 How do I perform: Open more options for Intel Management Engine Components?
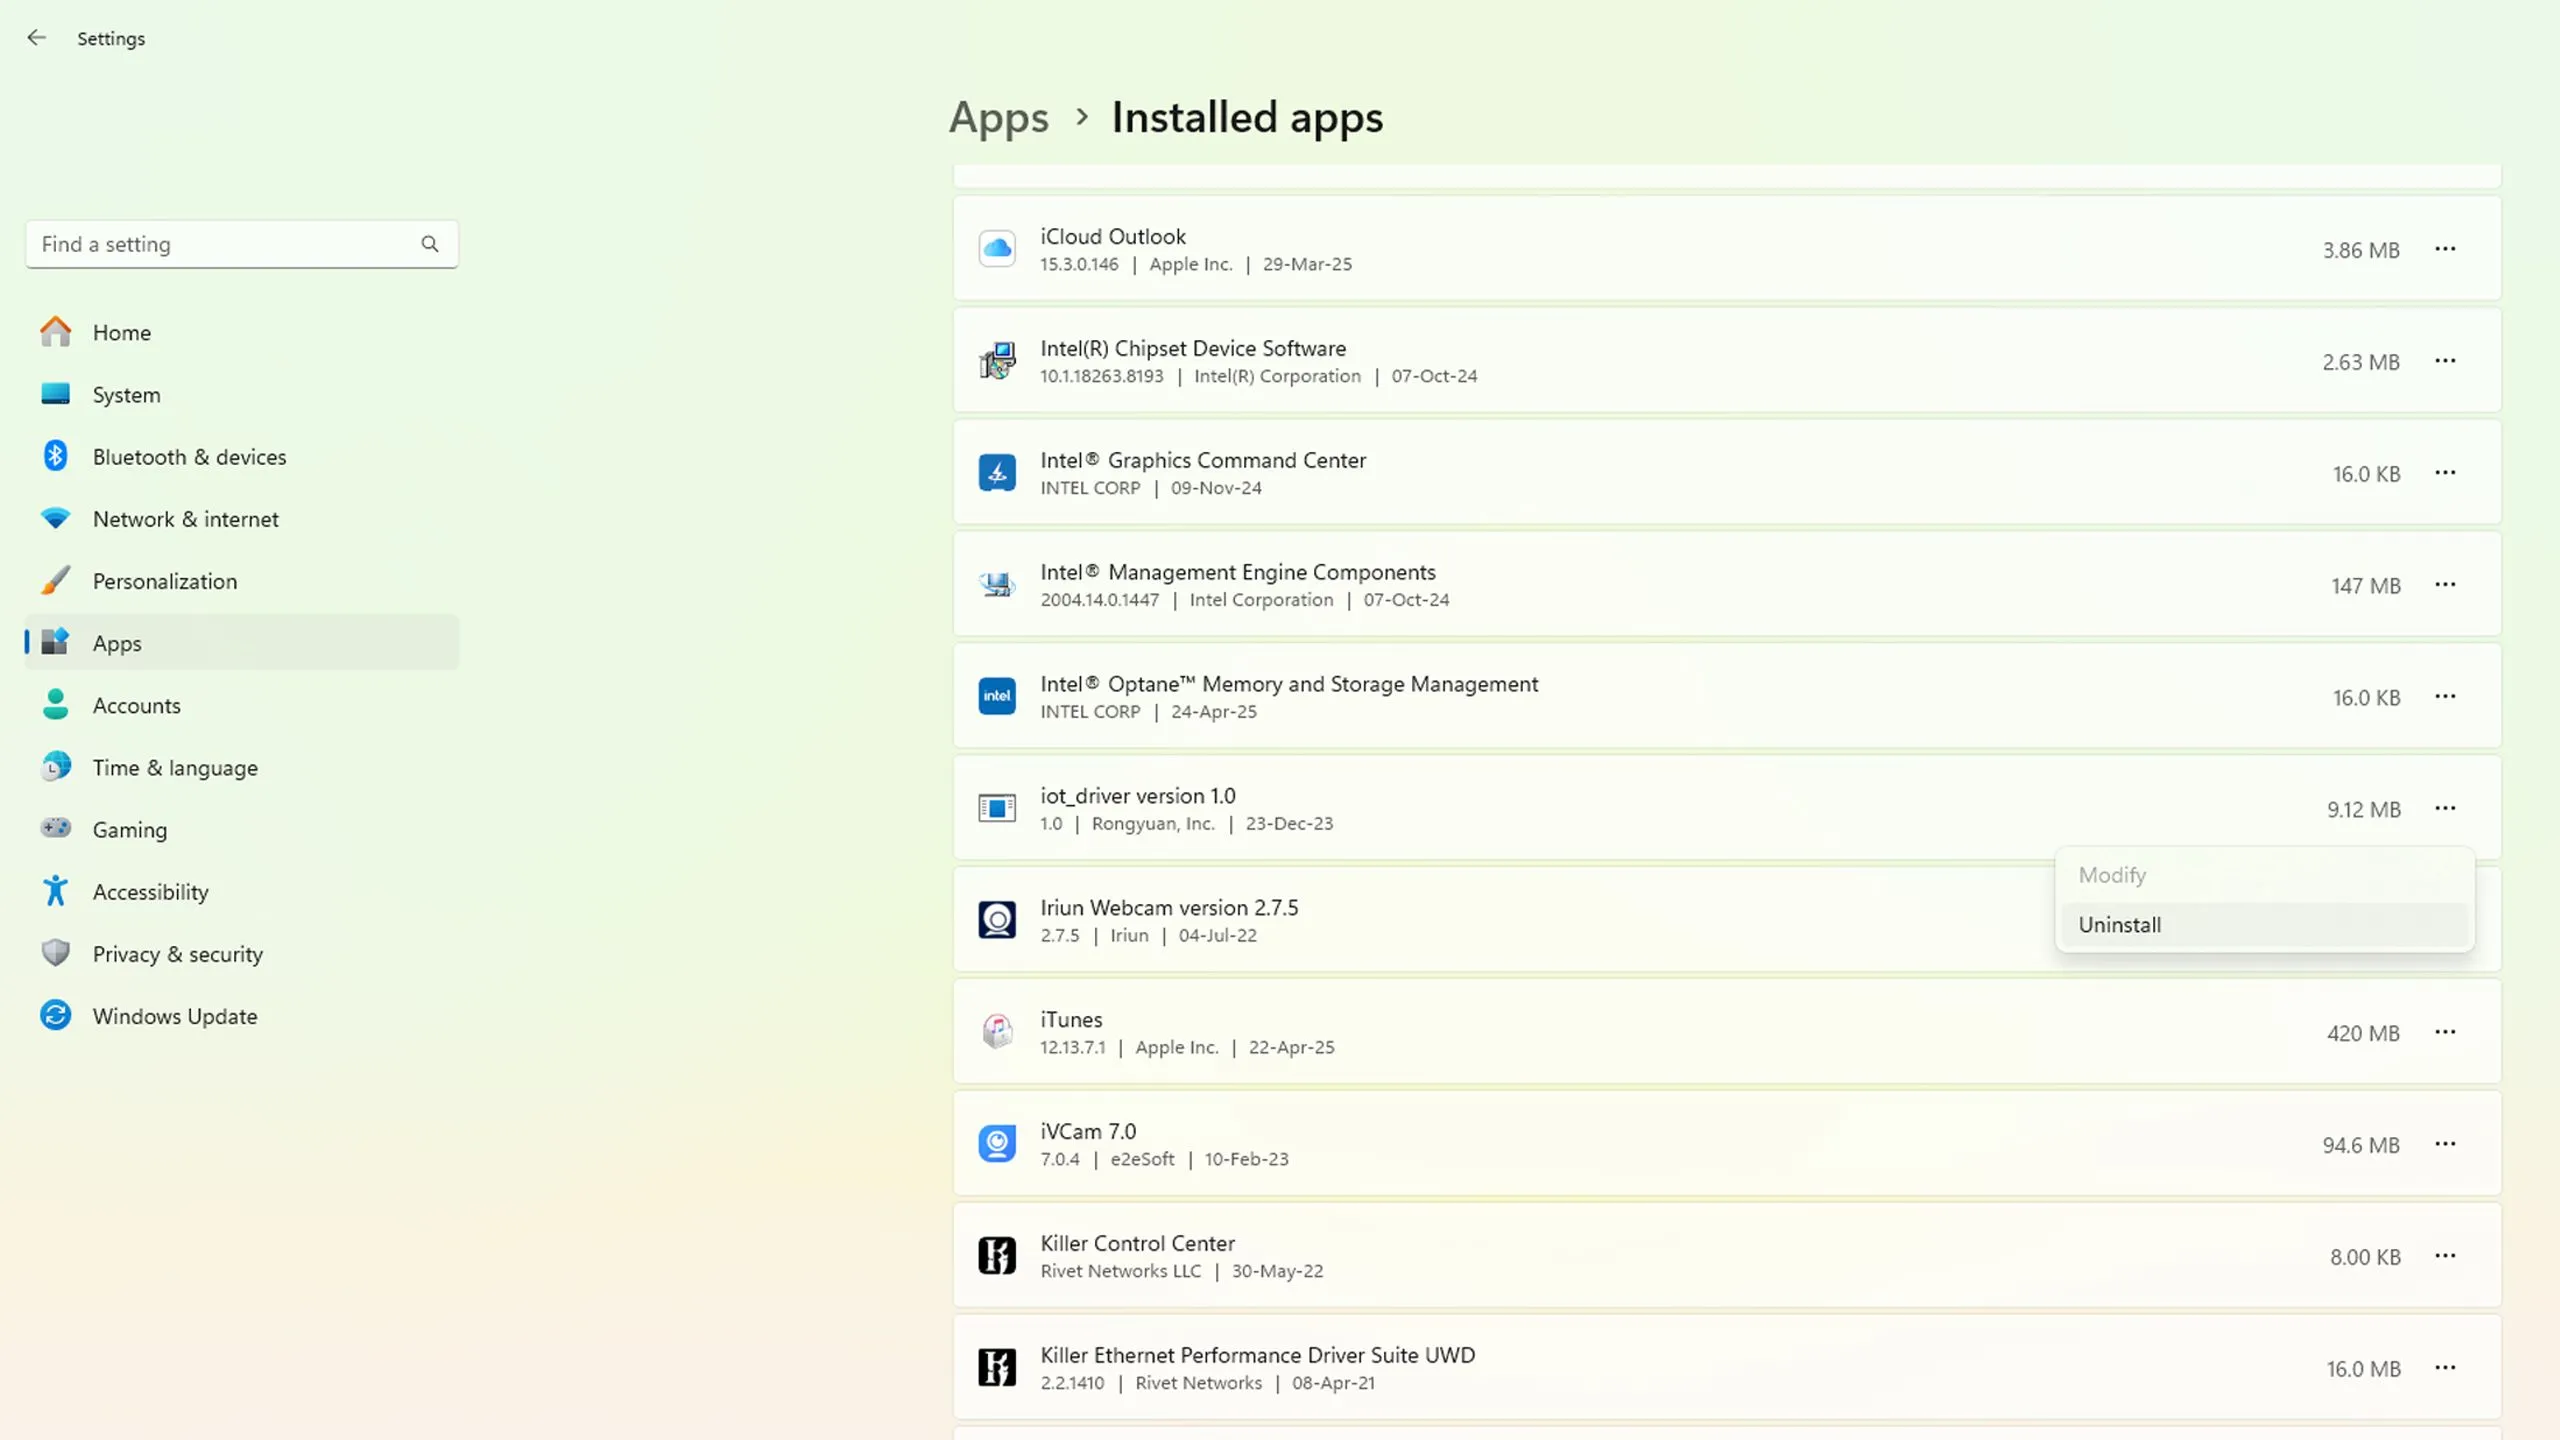click(2445, 585)
